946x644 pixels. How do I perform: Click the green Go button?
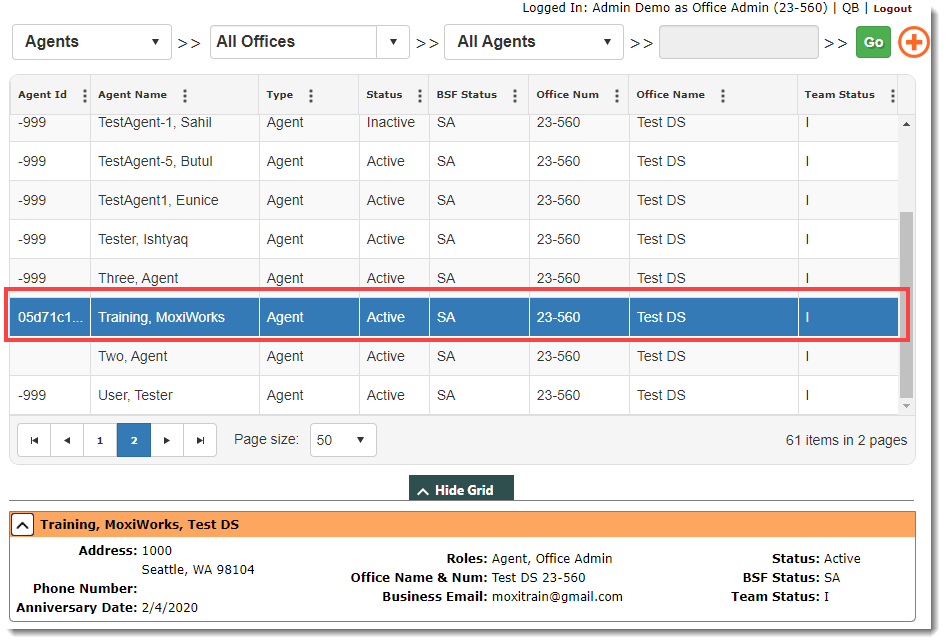tap(873, 42)
